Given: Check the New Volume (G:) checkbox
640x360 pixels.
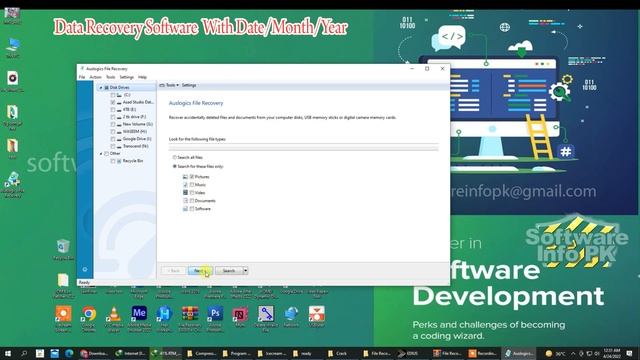Looking at the screenshot, I should pos(113,124).
